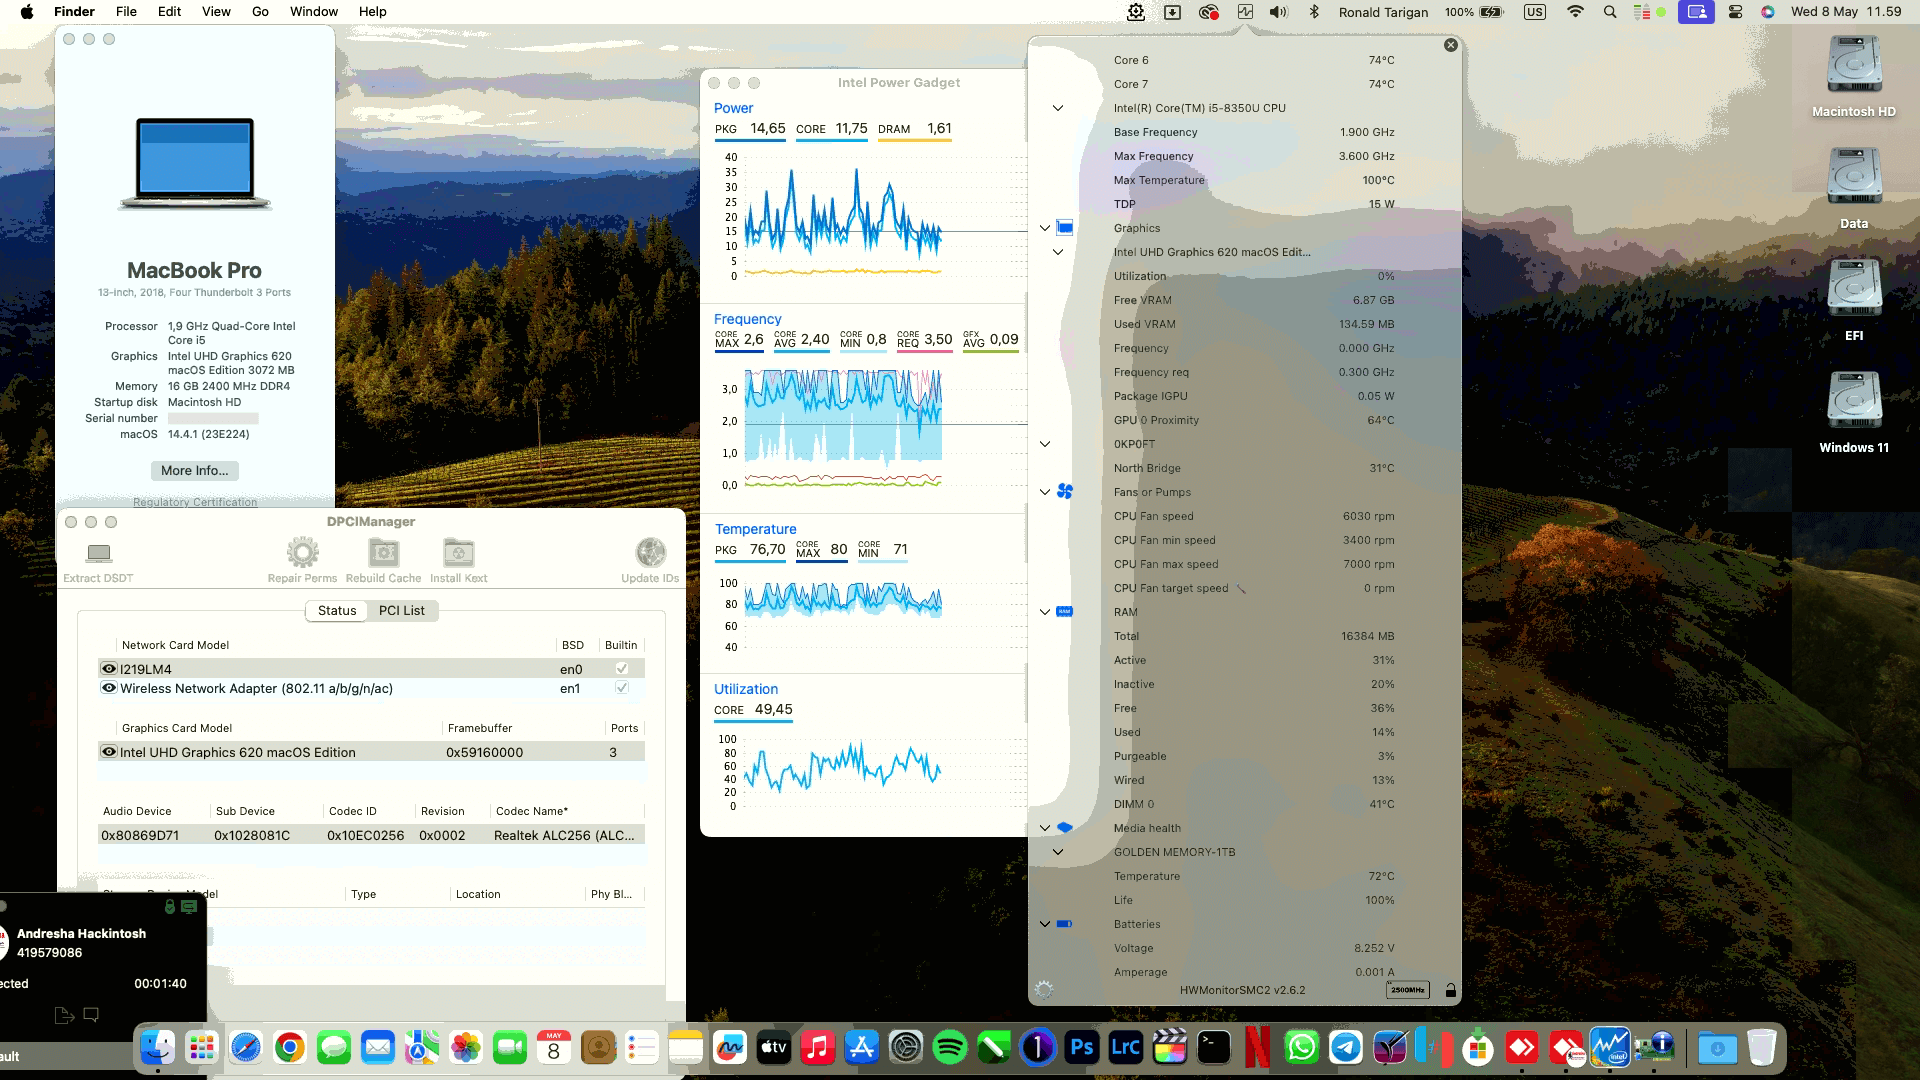Click the unlock padlock at the bottom of HWMonitorSMC2
The image size is (1920, 1080).
tap(1450, 989)
